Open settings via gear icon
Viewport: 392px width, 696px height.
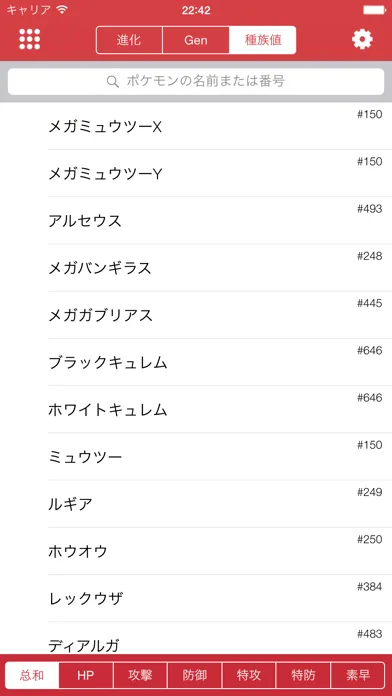click(x=362, y=40)
